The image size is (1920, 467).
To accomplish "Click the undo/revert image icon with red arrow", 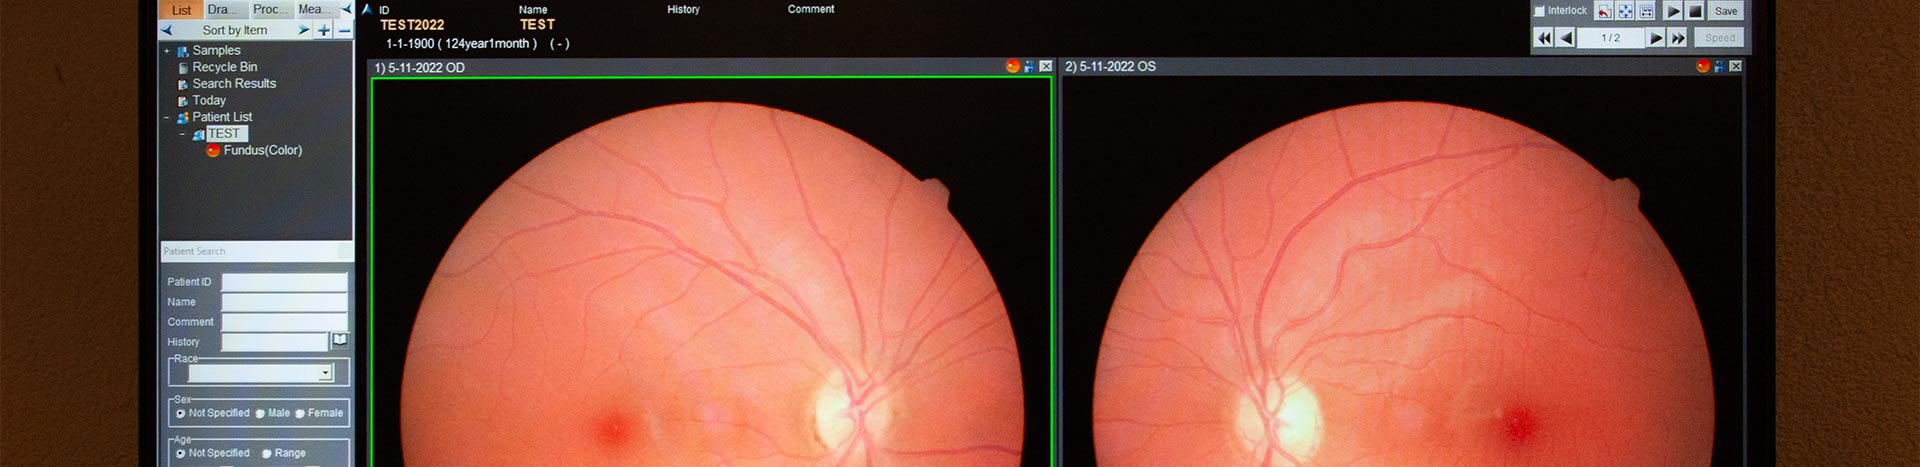I will point(1604,11).
